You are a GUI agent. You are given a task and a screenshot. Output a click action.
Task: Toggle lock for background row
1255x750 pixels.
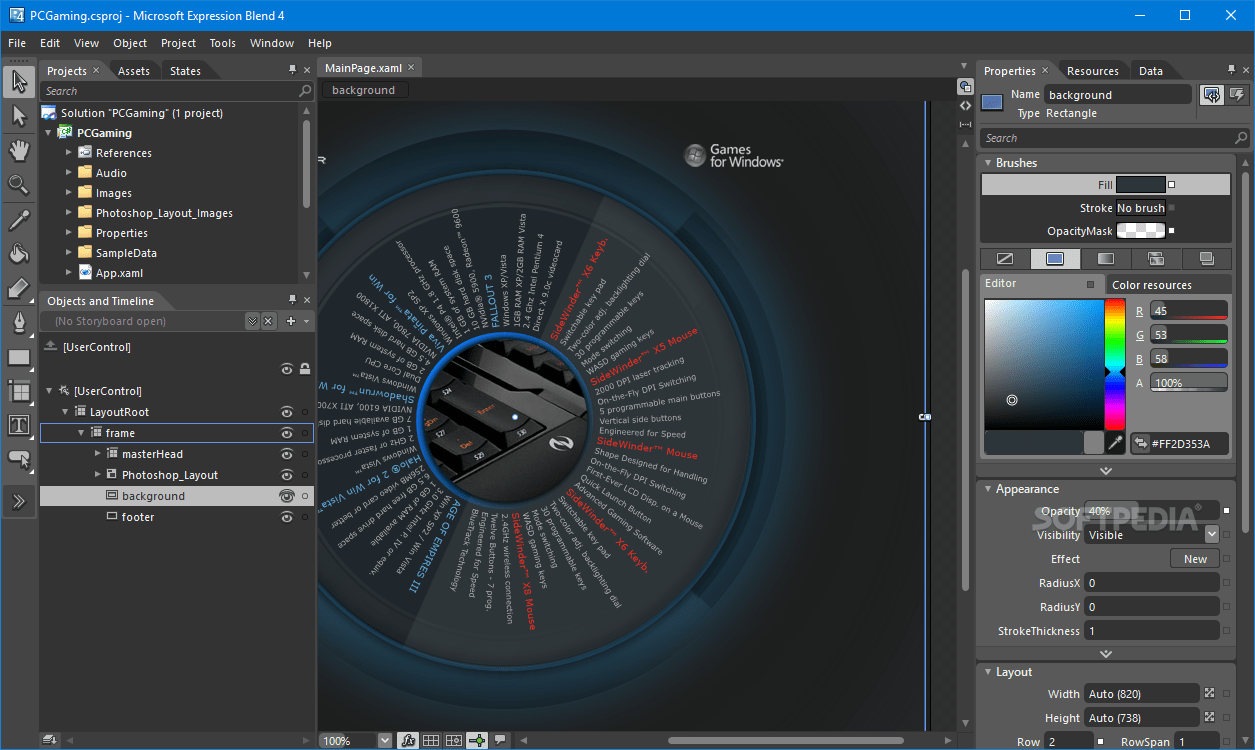[x=305, y=496]
